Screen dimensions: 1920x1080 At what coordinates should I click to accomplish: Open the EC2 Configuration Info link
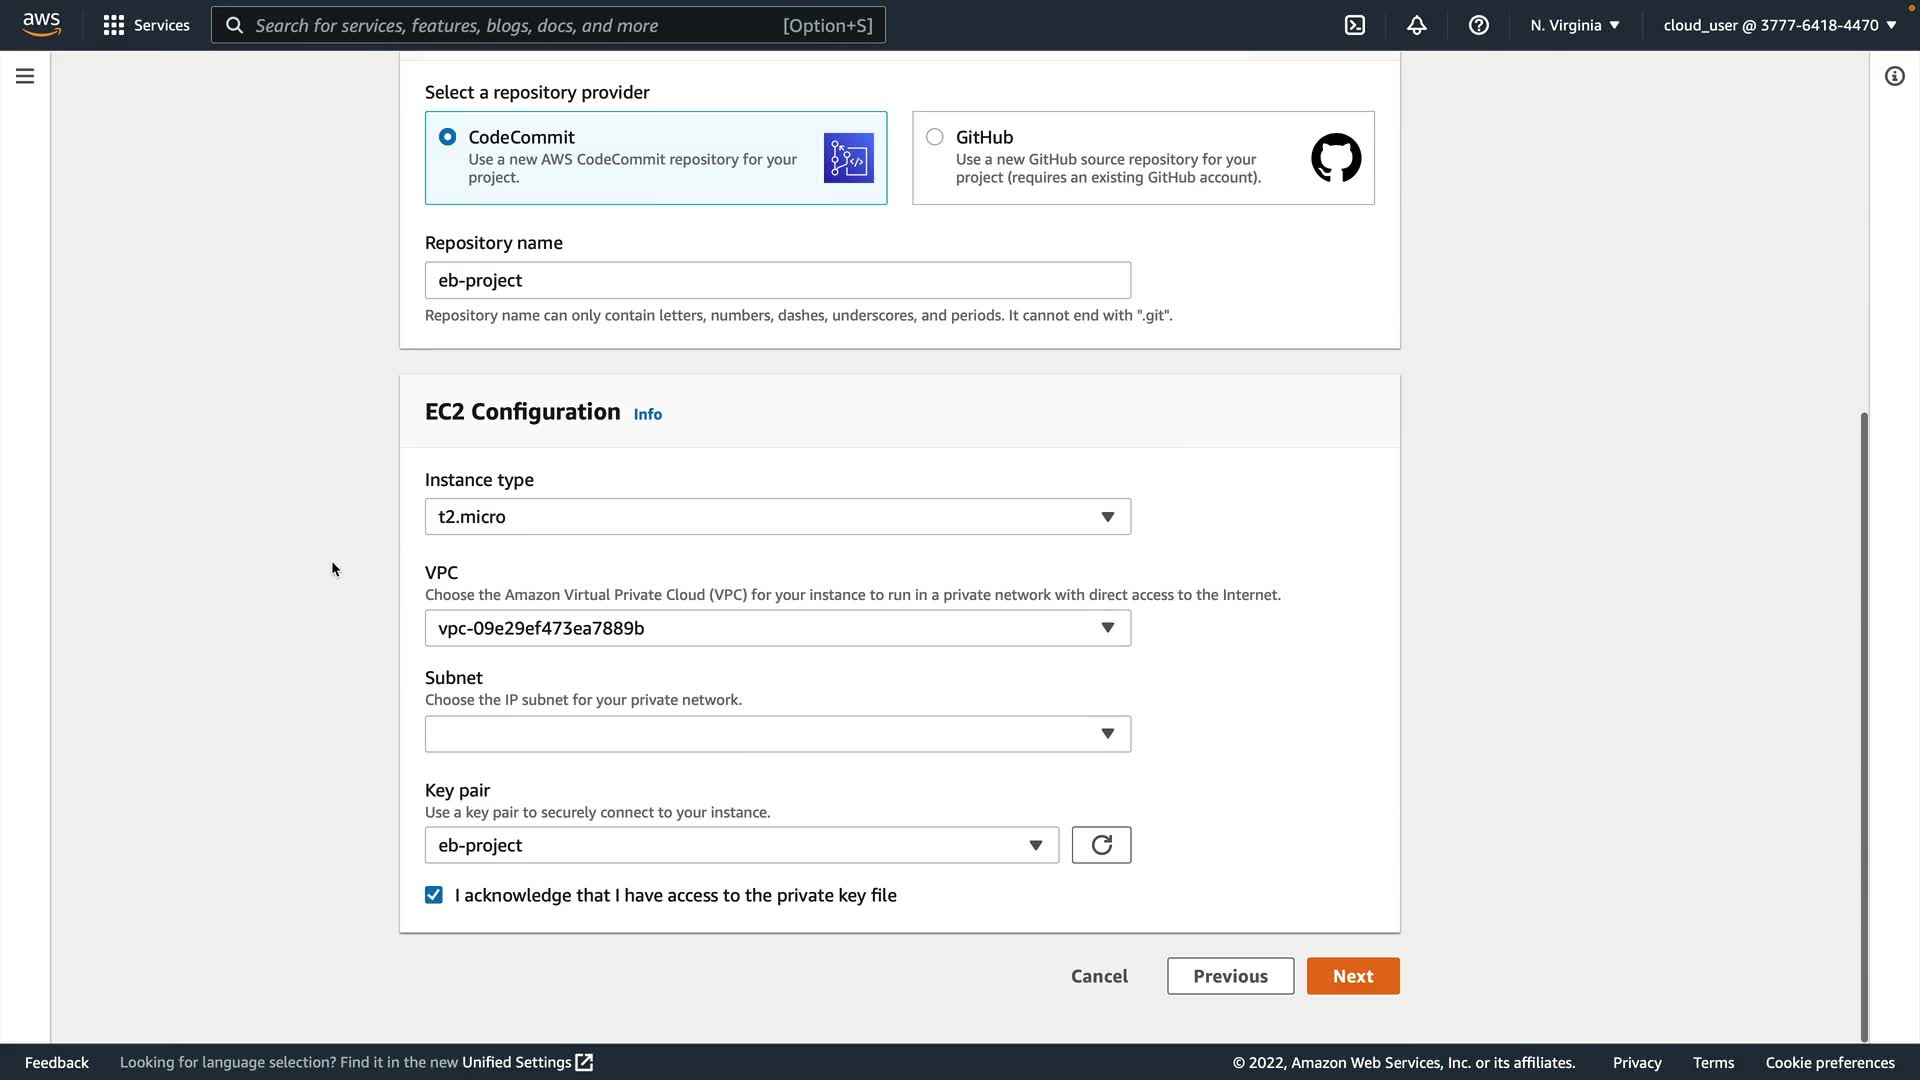click(x=647, y=414)
